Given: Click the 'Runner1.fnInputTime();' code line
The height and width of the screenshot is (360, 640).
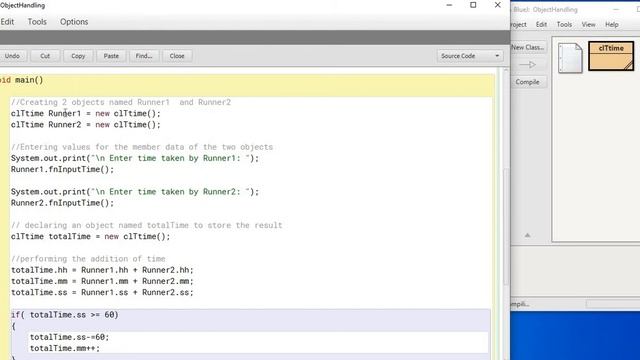Looking at the screenshot, I should click(x=62, y=169).
